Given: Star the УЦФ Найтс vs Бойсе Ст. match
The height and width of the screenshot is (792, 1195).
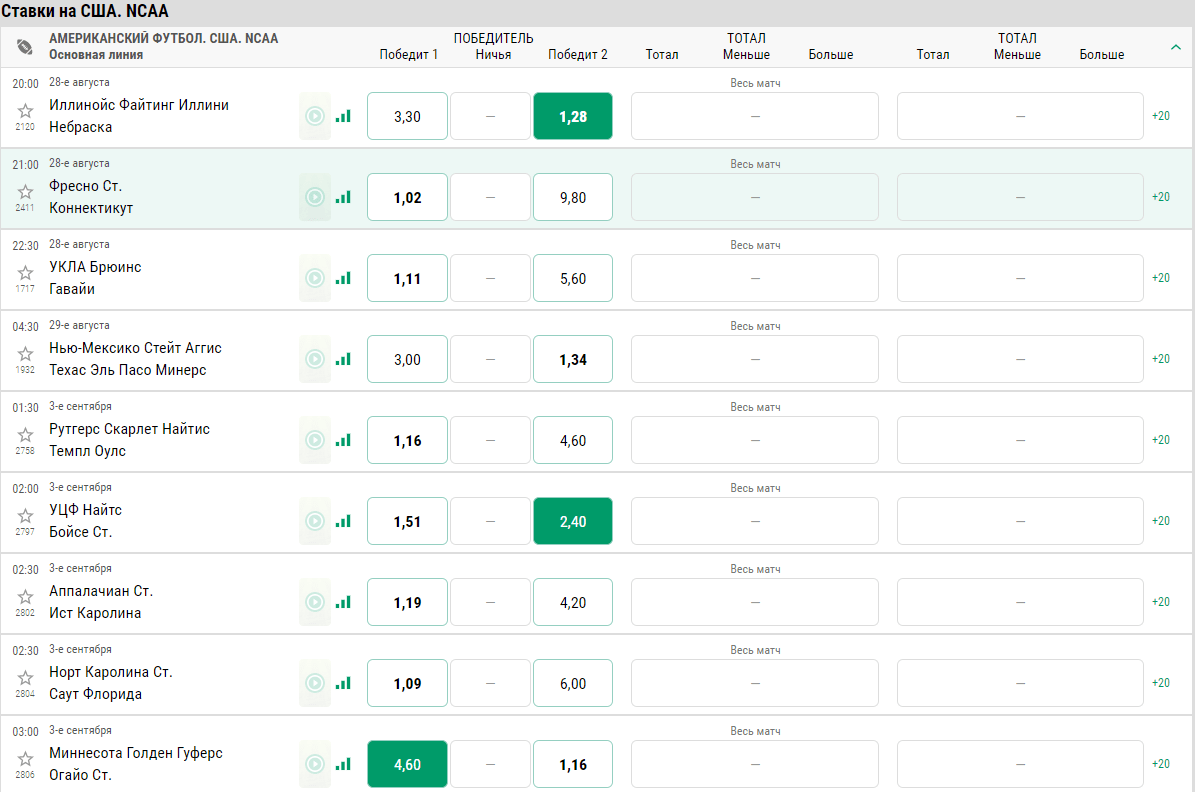Looking at the screenshot, I should click(x=25, y=515).
